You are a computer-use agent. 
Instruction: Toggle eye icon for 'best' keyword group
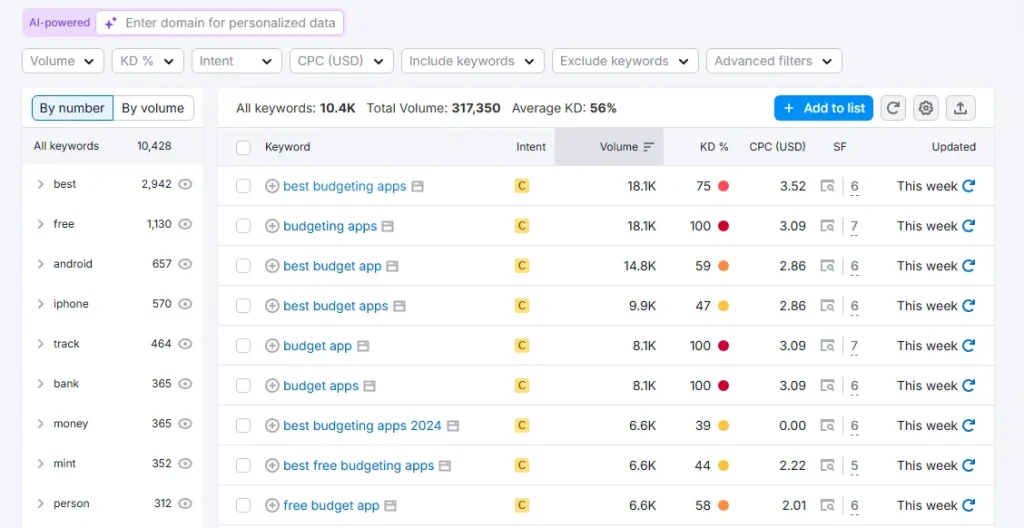pos(185,184)
